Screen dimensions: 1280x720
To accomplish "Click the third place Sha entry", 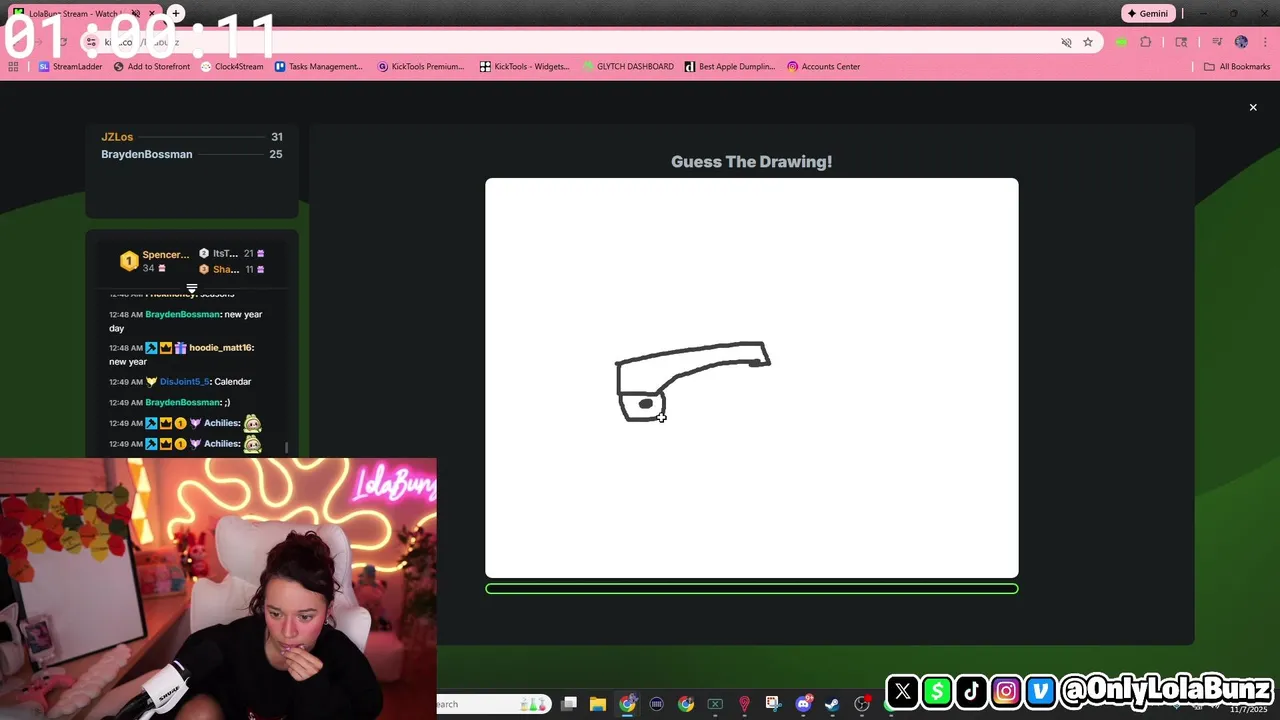I will tap(231, 270).
